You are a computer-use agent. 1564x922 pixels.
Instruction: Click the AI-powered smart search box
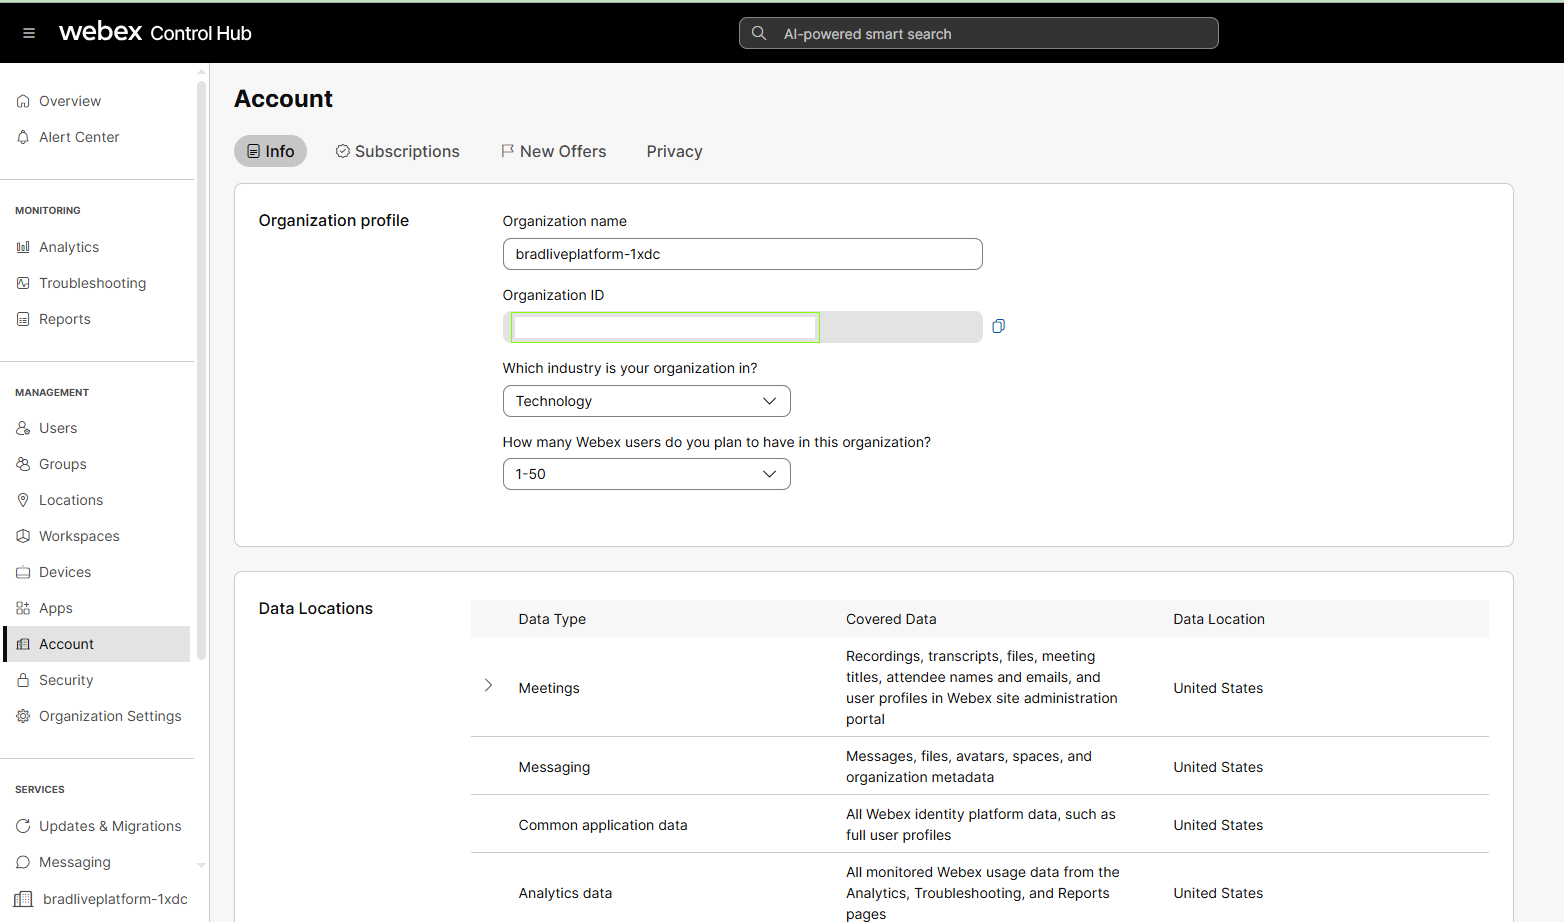pyautogui.click(x=978, y=33)
